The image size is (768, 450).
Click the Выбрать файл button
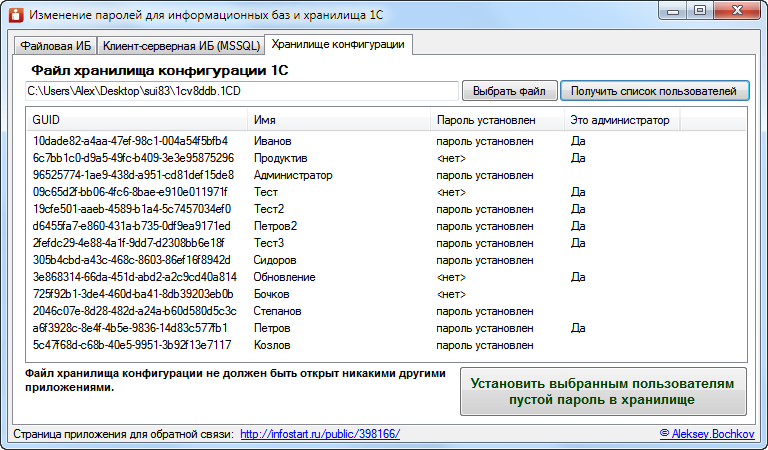(x=509, y=91)
